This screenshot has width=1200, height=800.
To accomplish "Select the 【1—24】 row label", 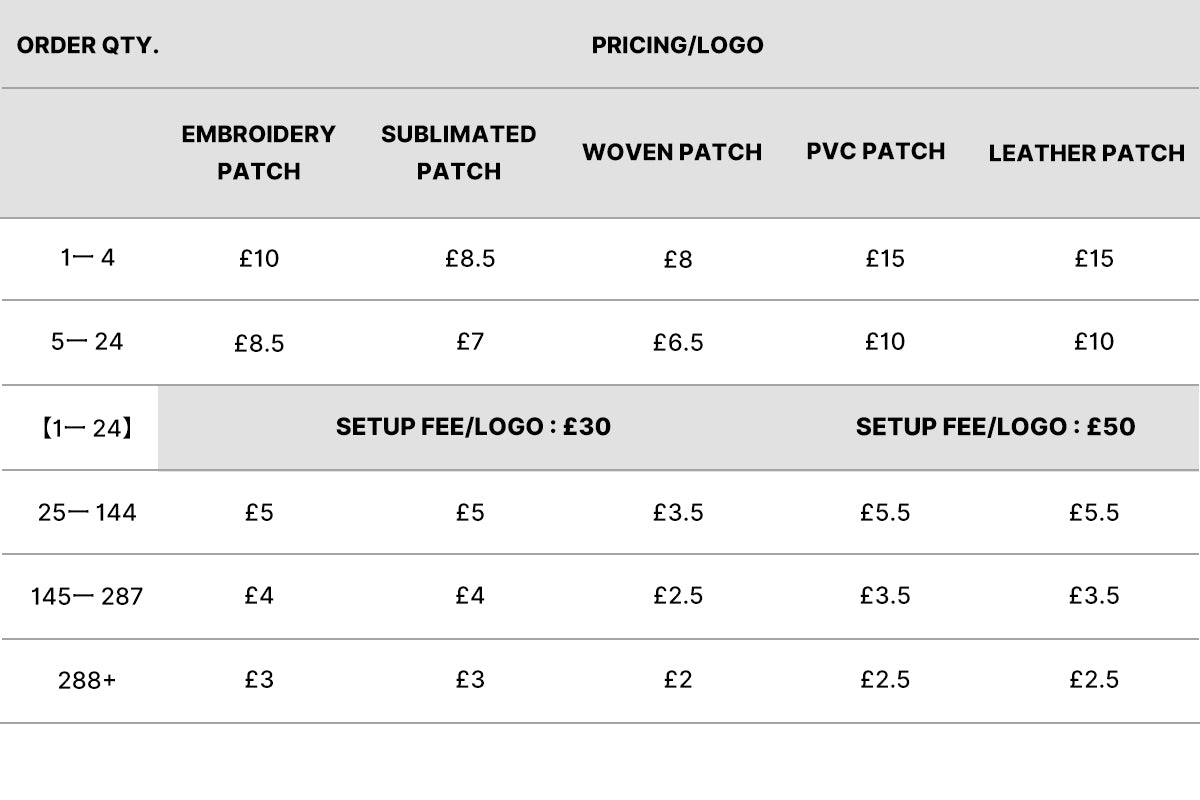I will point(86,428).
